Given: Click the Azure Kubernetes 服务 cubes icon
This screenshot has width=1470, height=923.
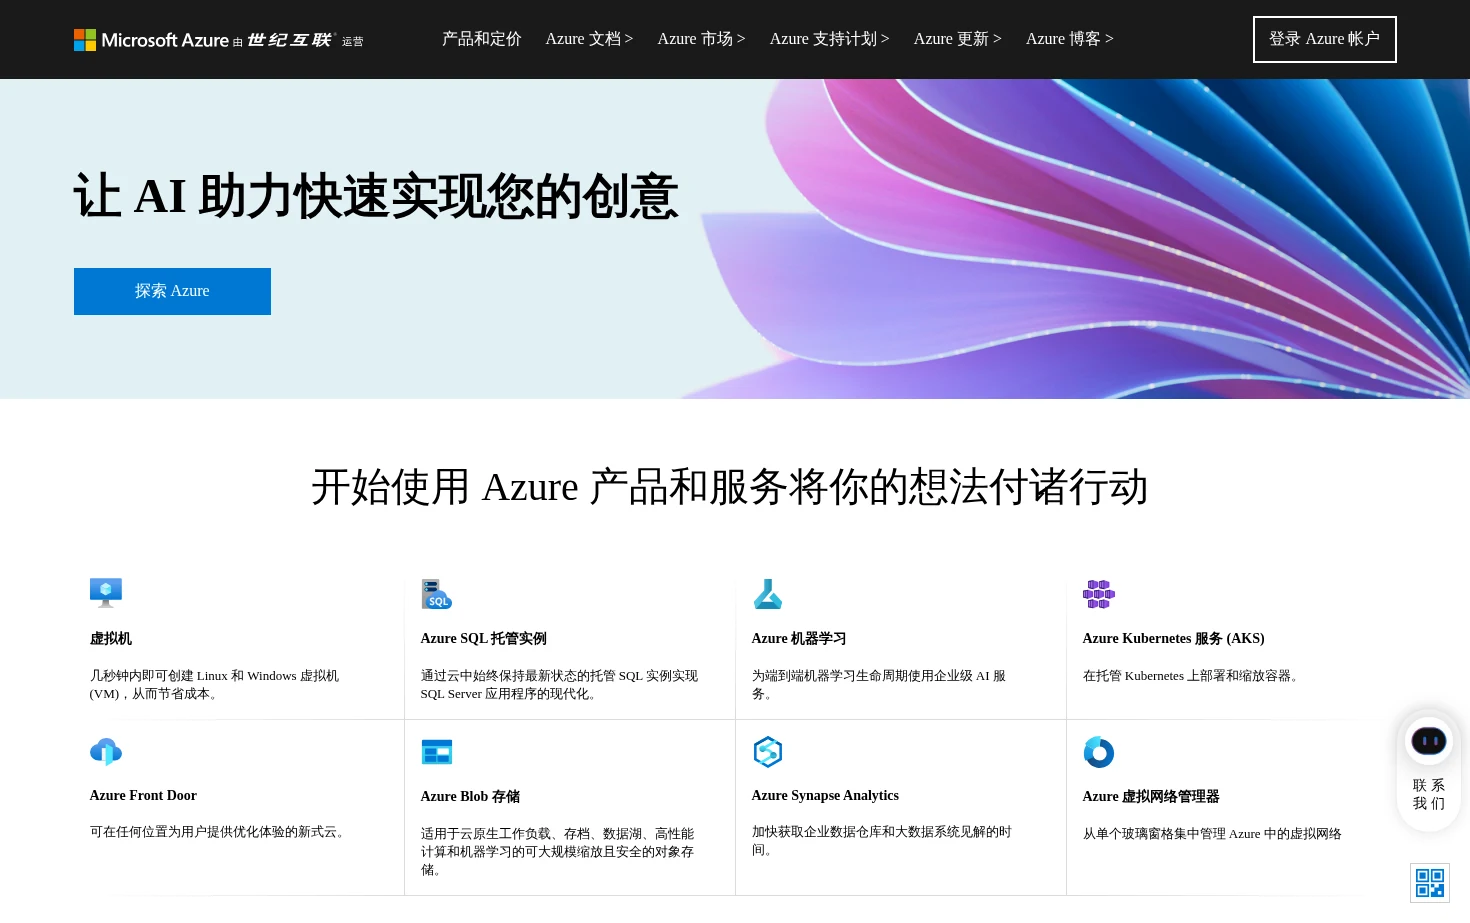Looking at the screenshot, I should pyautogui.click(x=1099, y=594).
